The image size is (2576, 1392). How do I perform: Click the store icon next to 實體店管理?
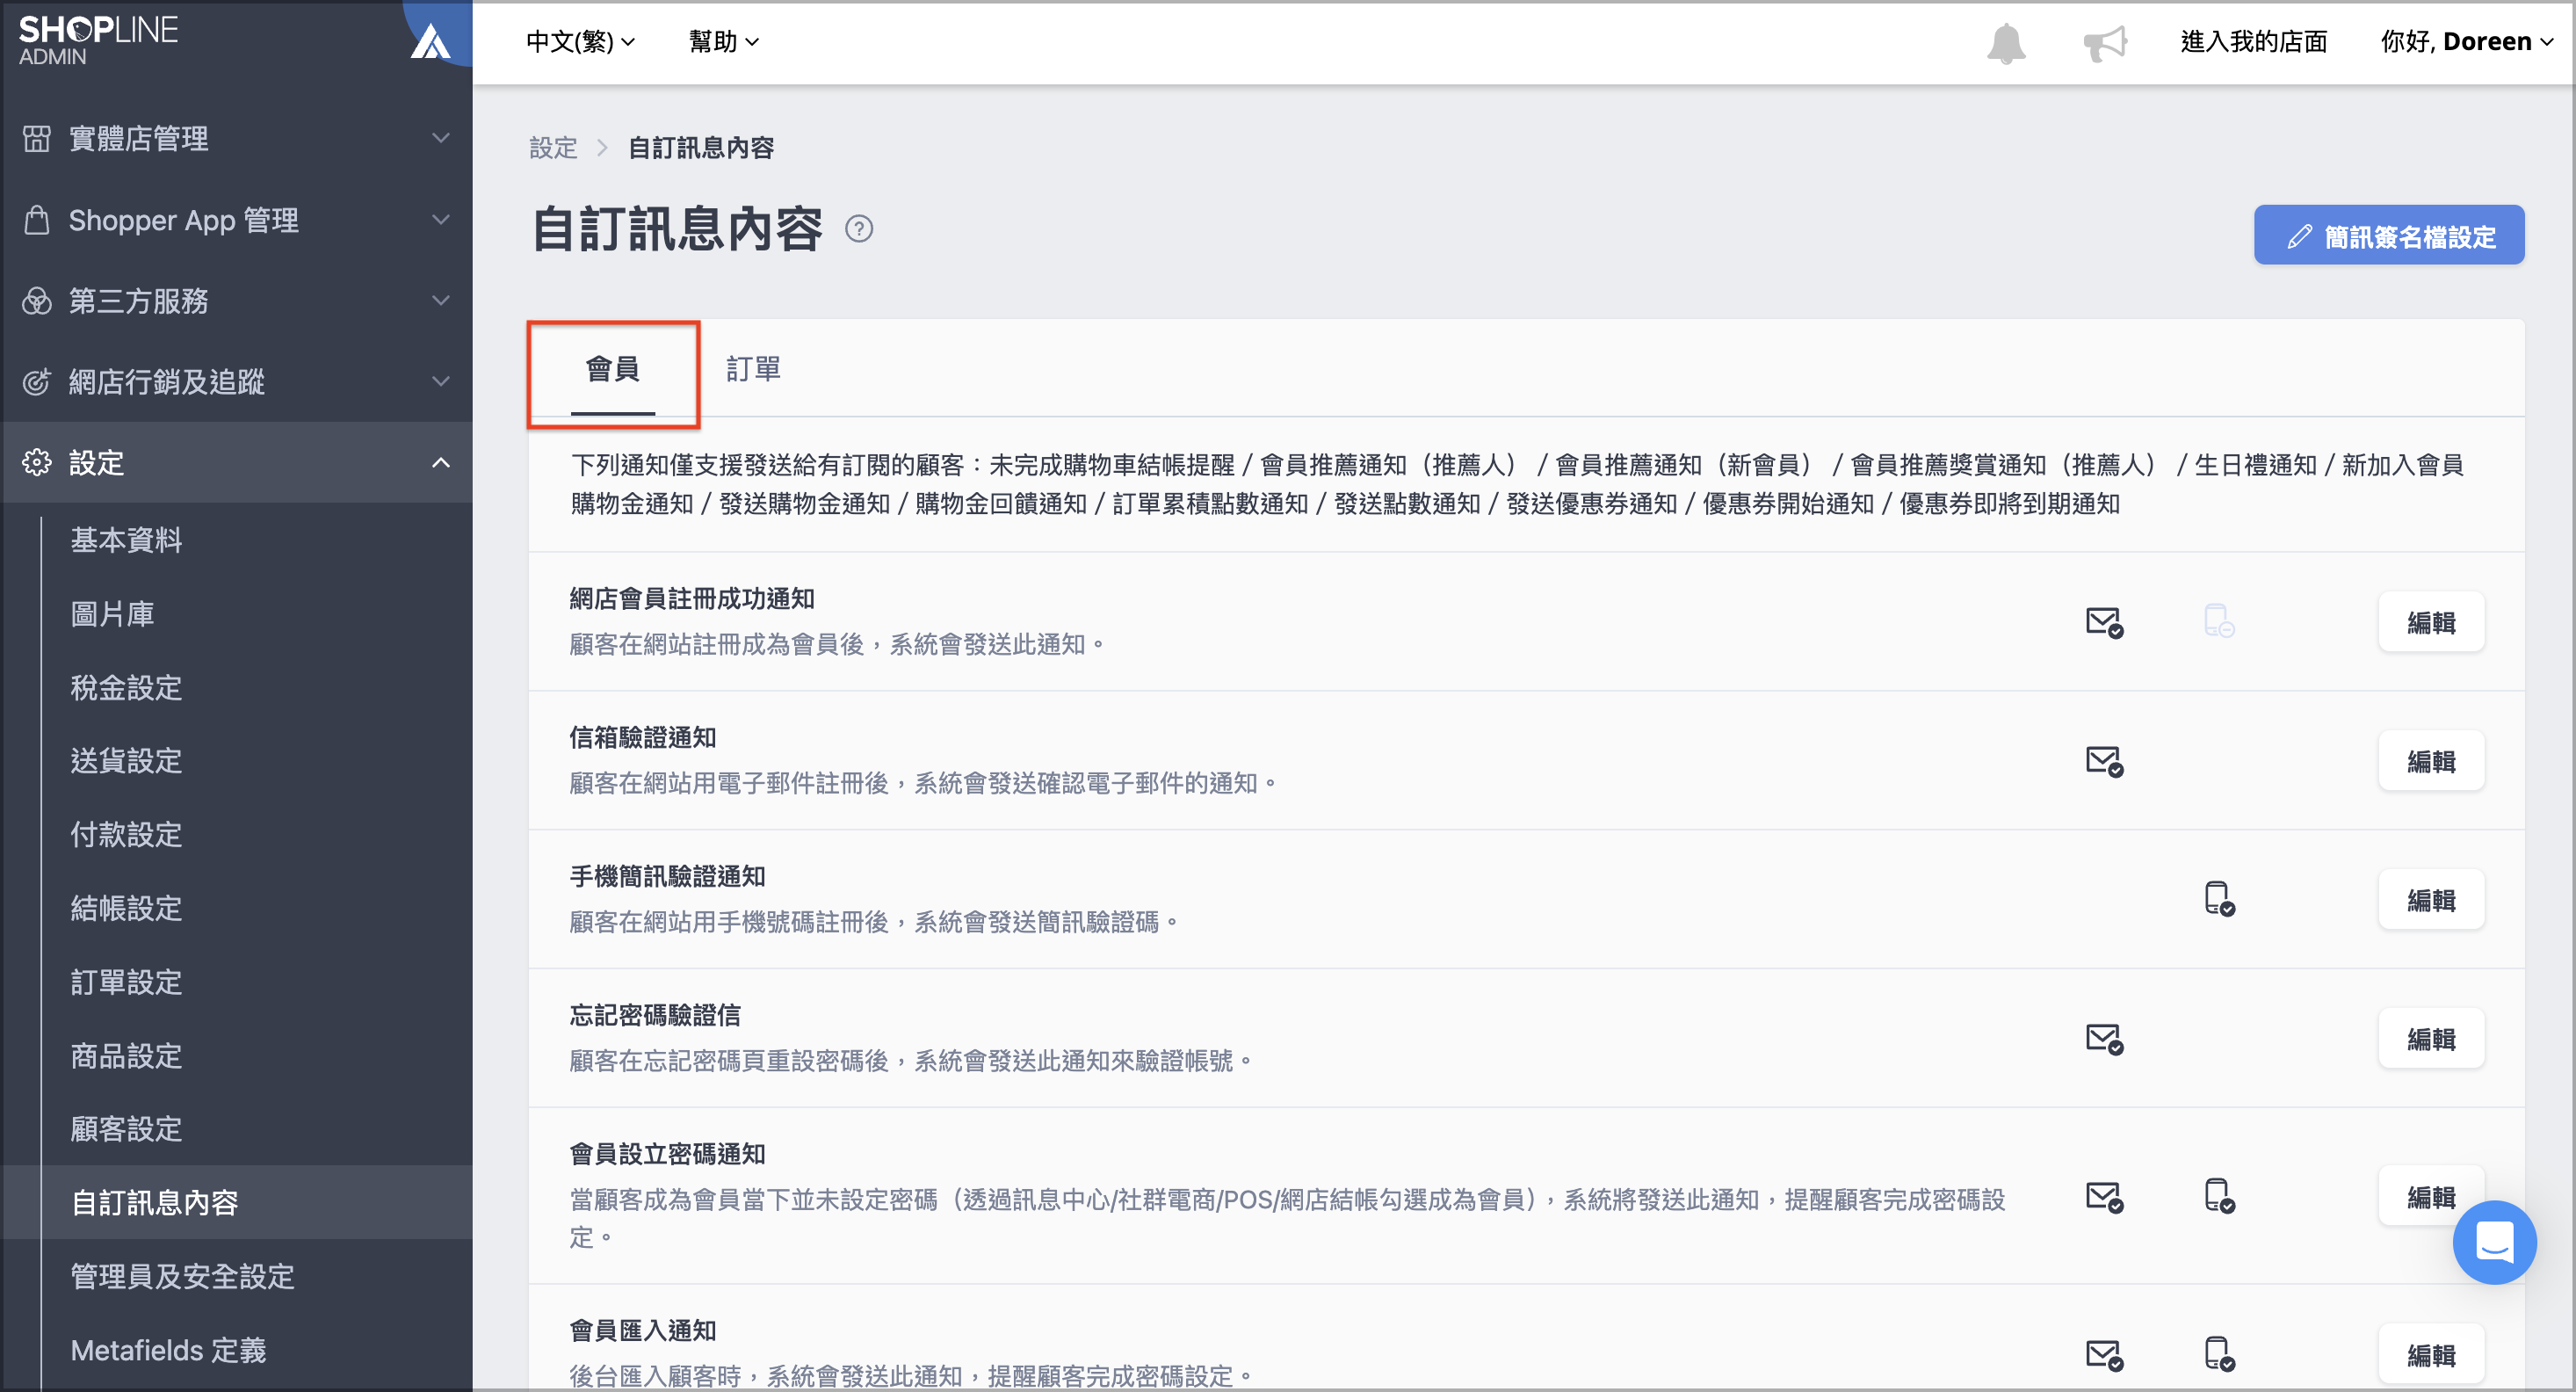point(37,138)
